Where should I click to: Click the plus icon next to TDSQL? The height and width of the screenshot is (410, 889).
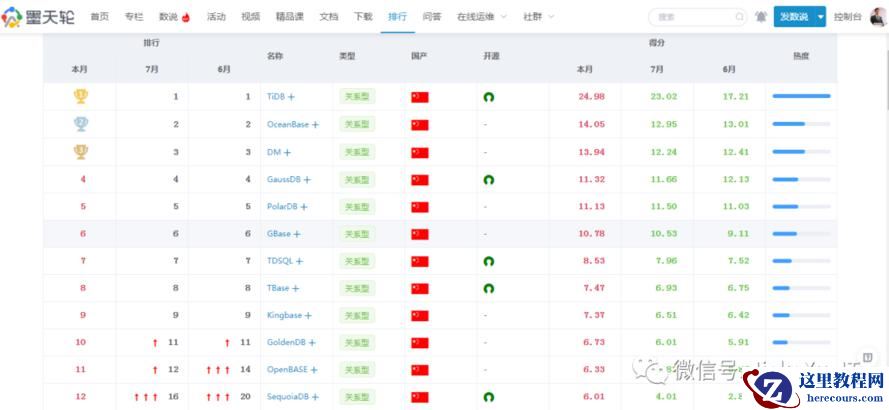pos(299,261)
